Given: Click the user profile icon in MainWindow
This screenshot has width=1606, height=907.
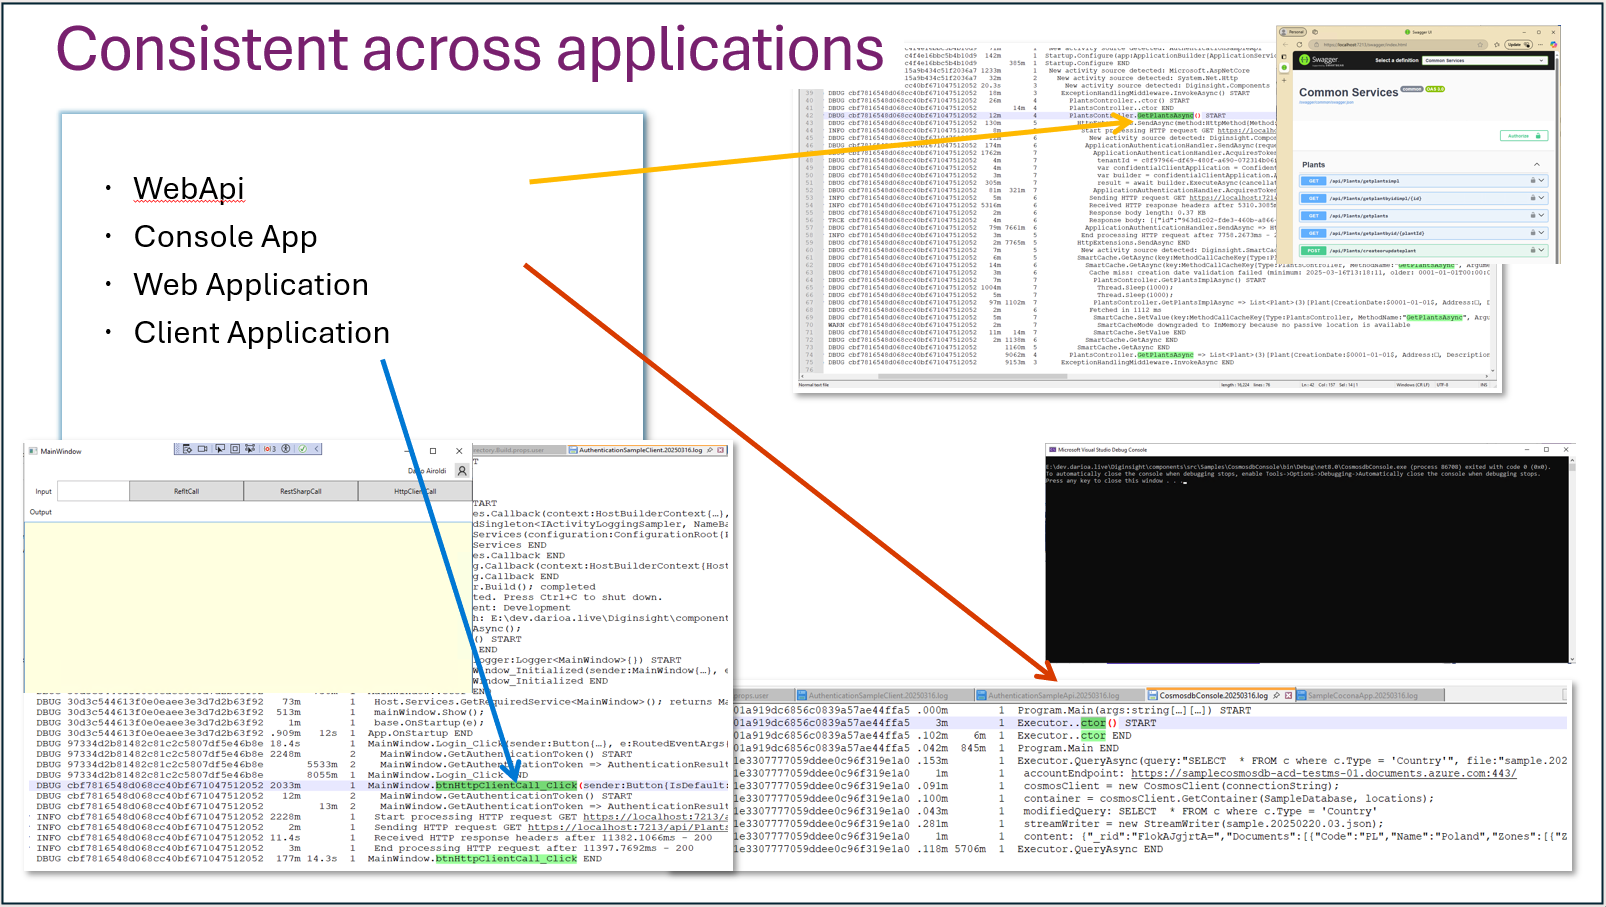Looking at the screenshot, I should tap(462, 471).
